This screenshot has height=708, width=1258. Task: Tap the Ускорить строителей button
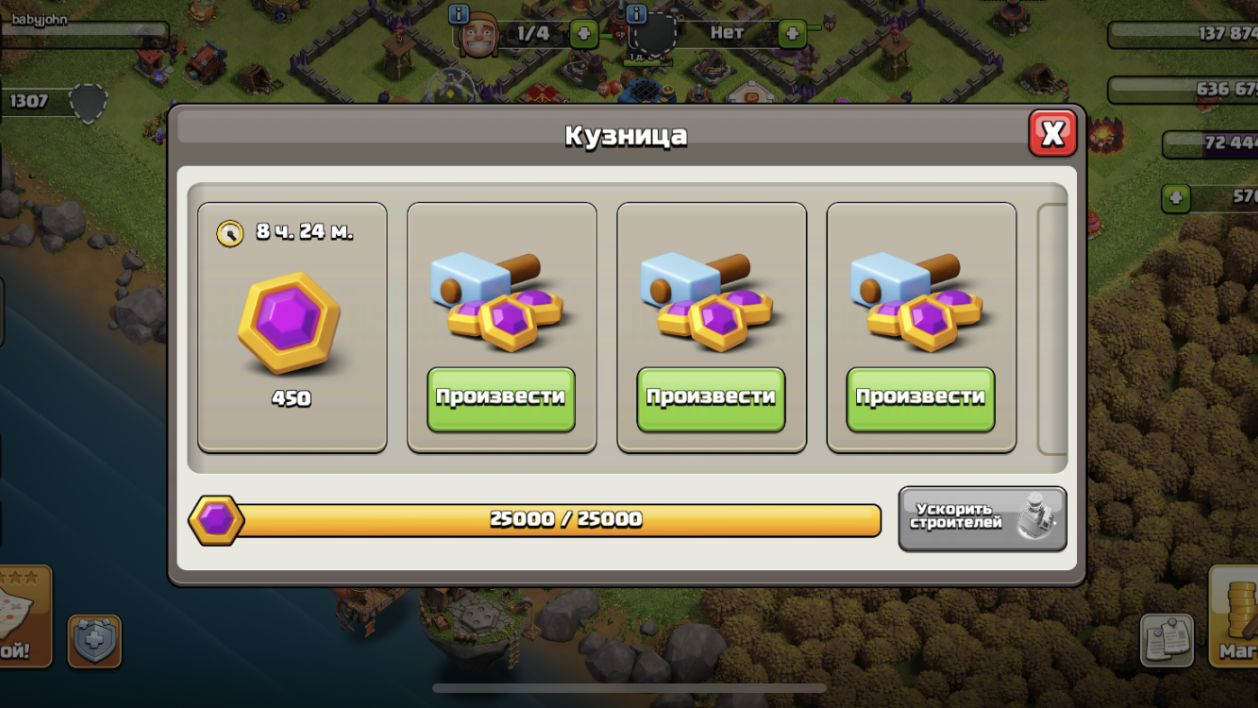point(982,518)
